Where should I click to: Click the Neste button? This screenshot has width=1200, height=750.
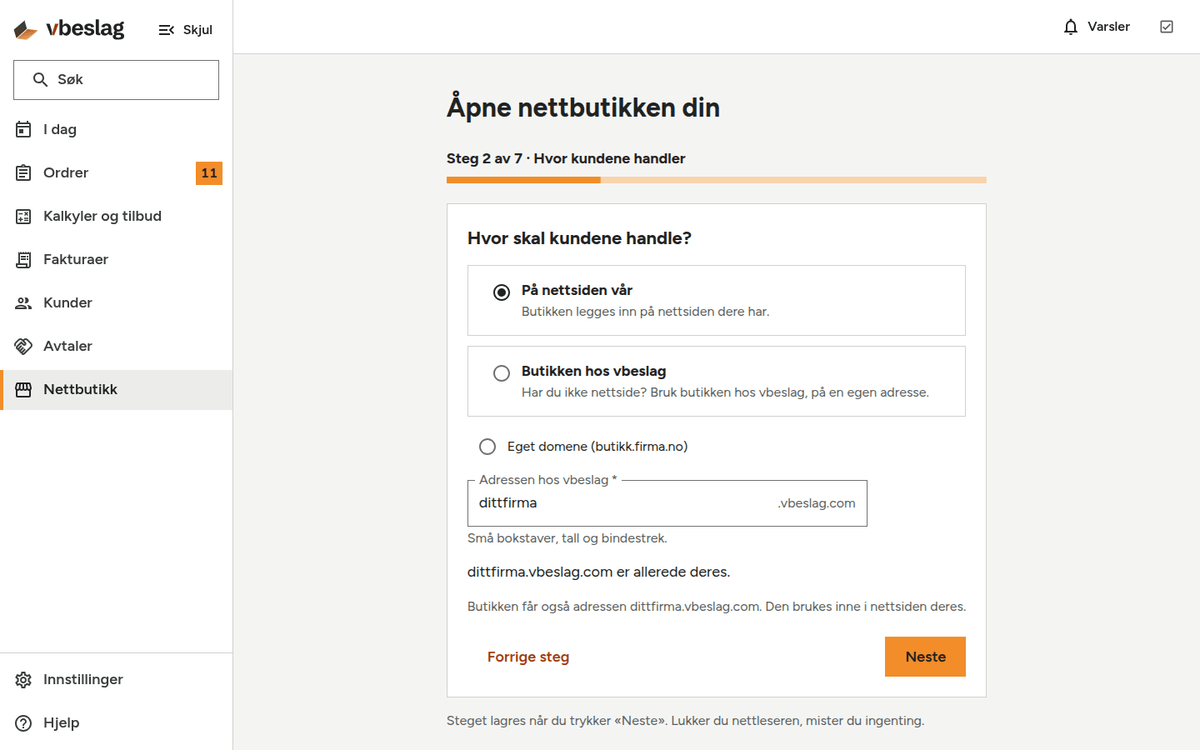point(925,657)
